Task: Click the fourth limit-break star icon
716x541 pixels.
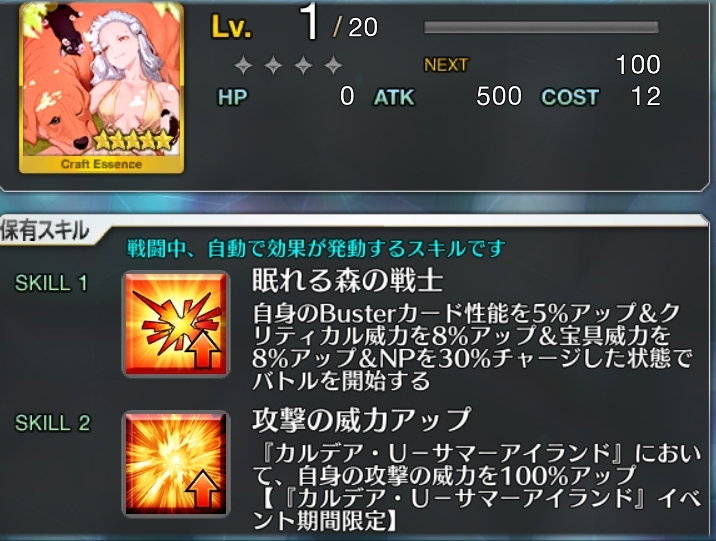Action: pos(333,66)
